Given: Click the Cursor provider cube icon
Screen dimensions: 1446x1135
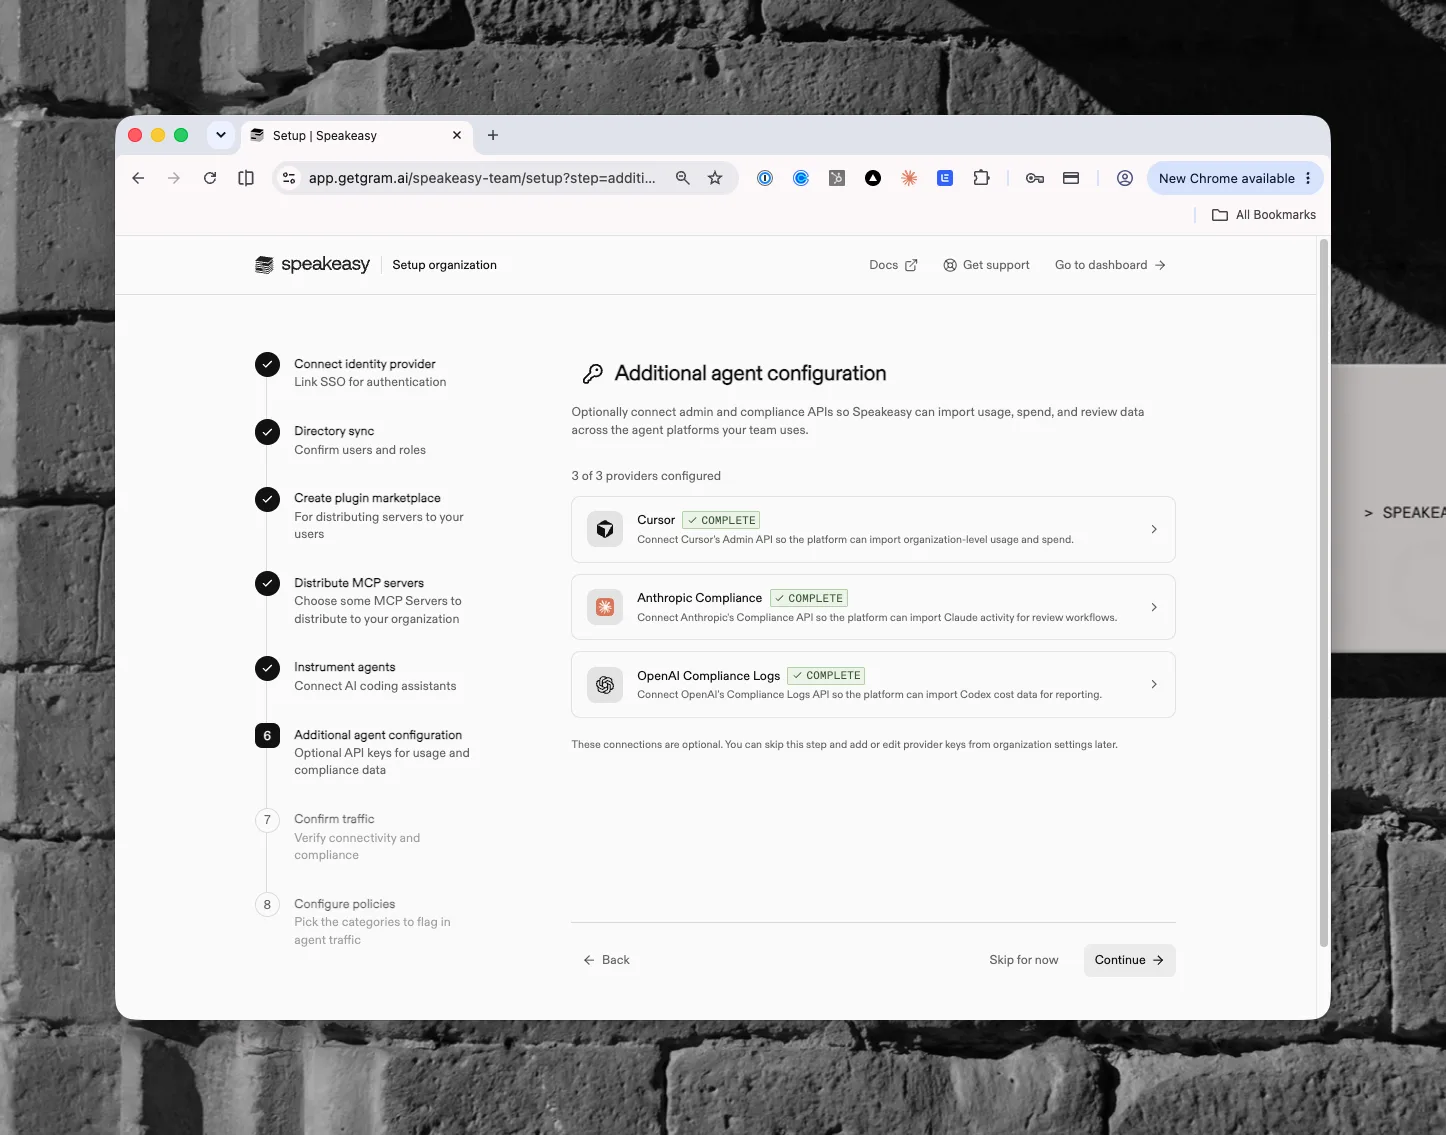Looking at the screenshot, I should point(605,529).
